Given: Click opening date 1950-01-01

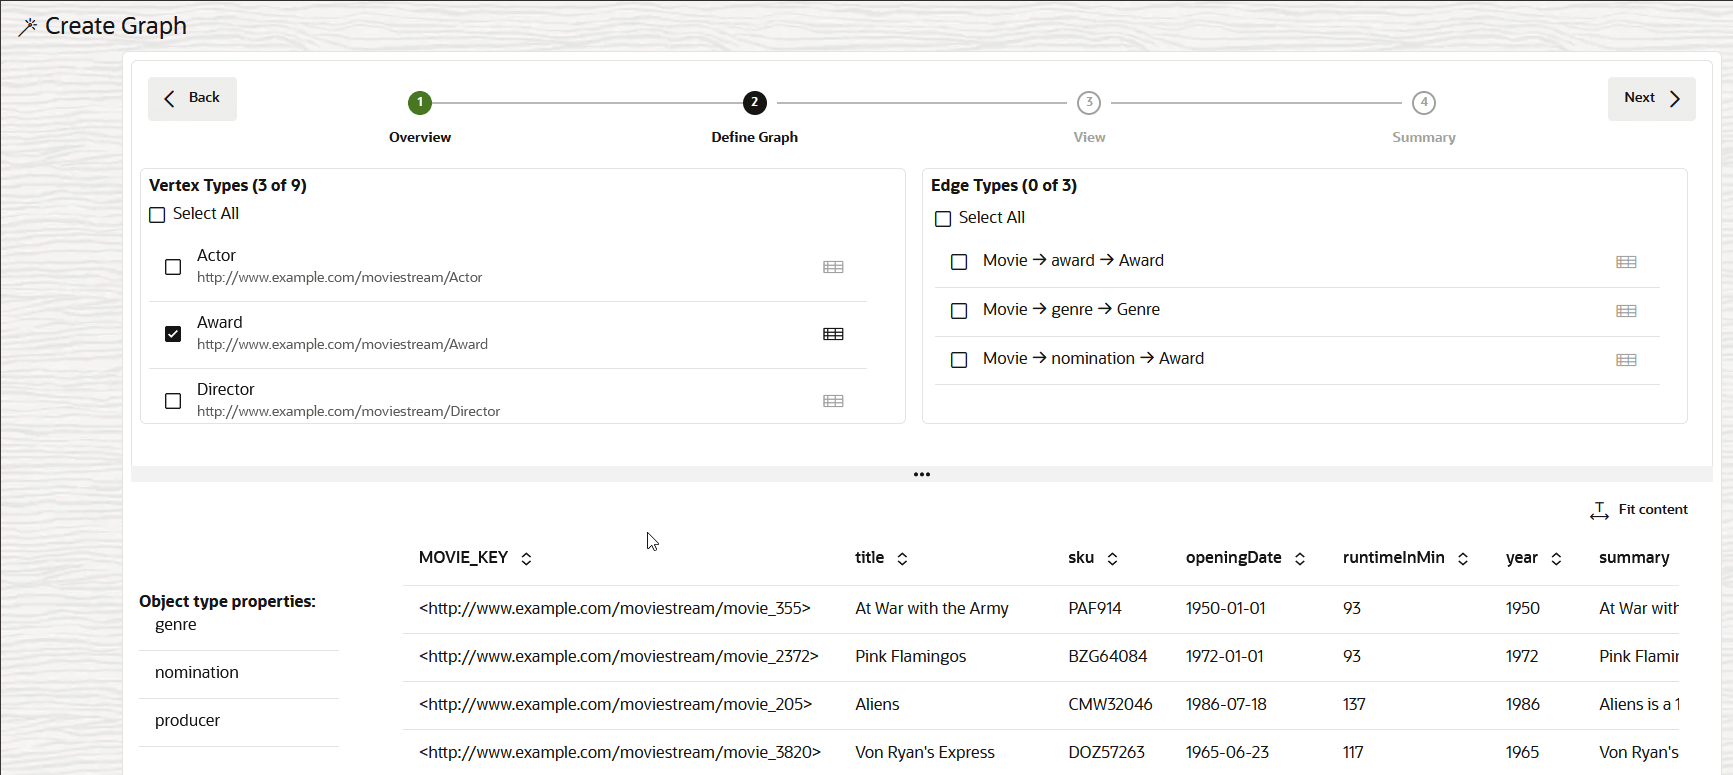Looking at the screenshot, I should click(1226, 609).
